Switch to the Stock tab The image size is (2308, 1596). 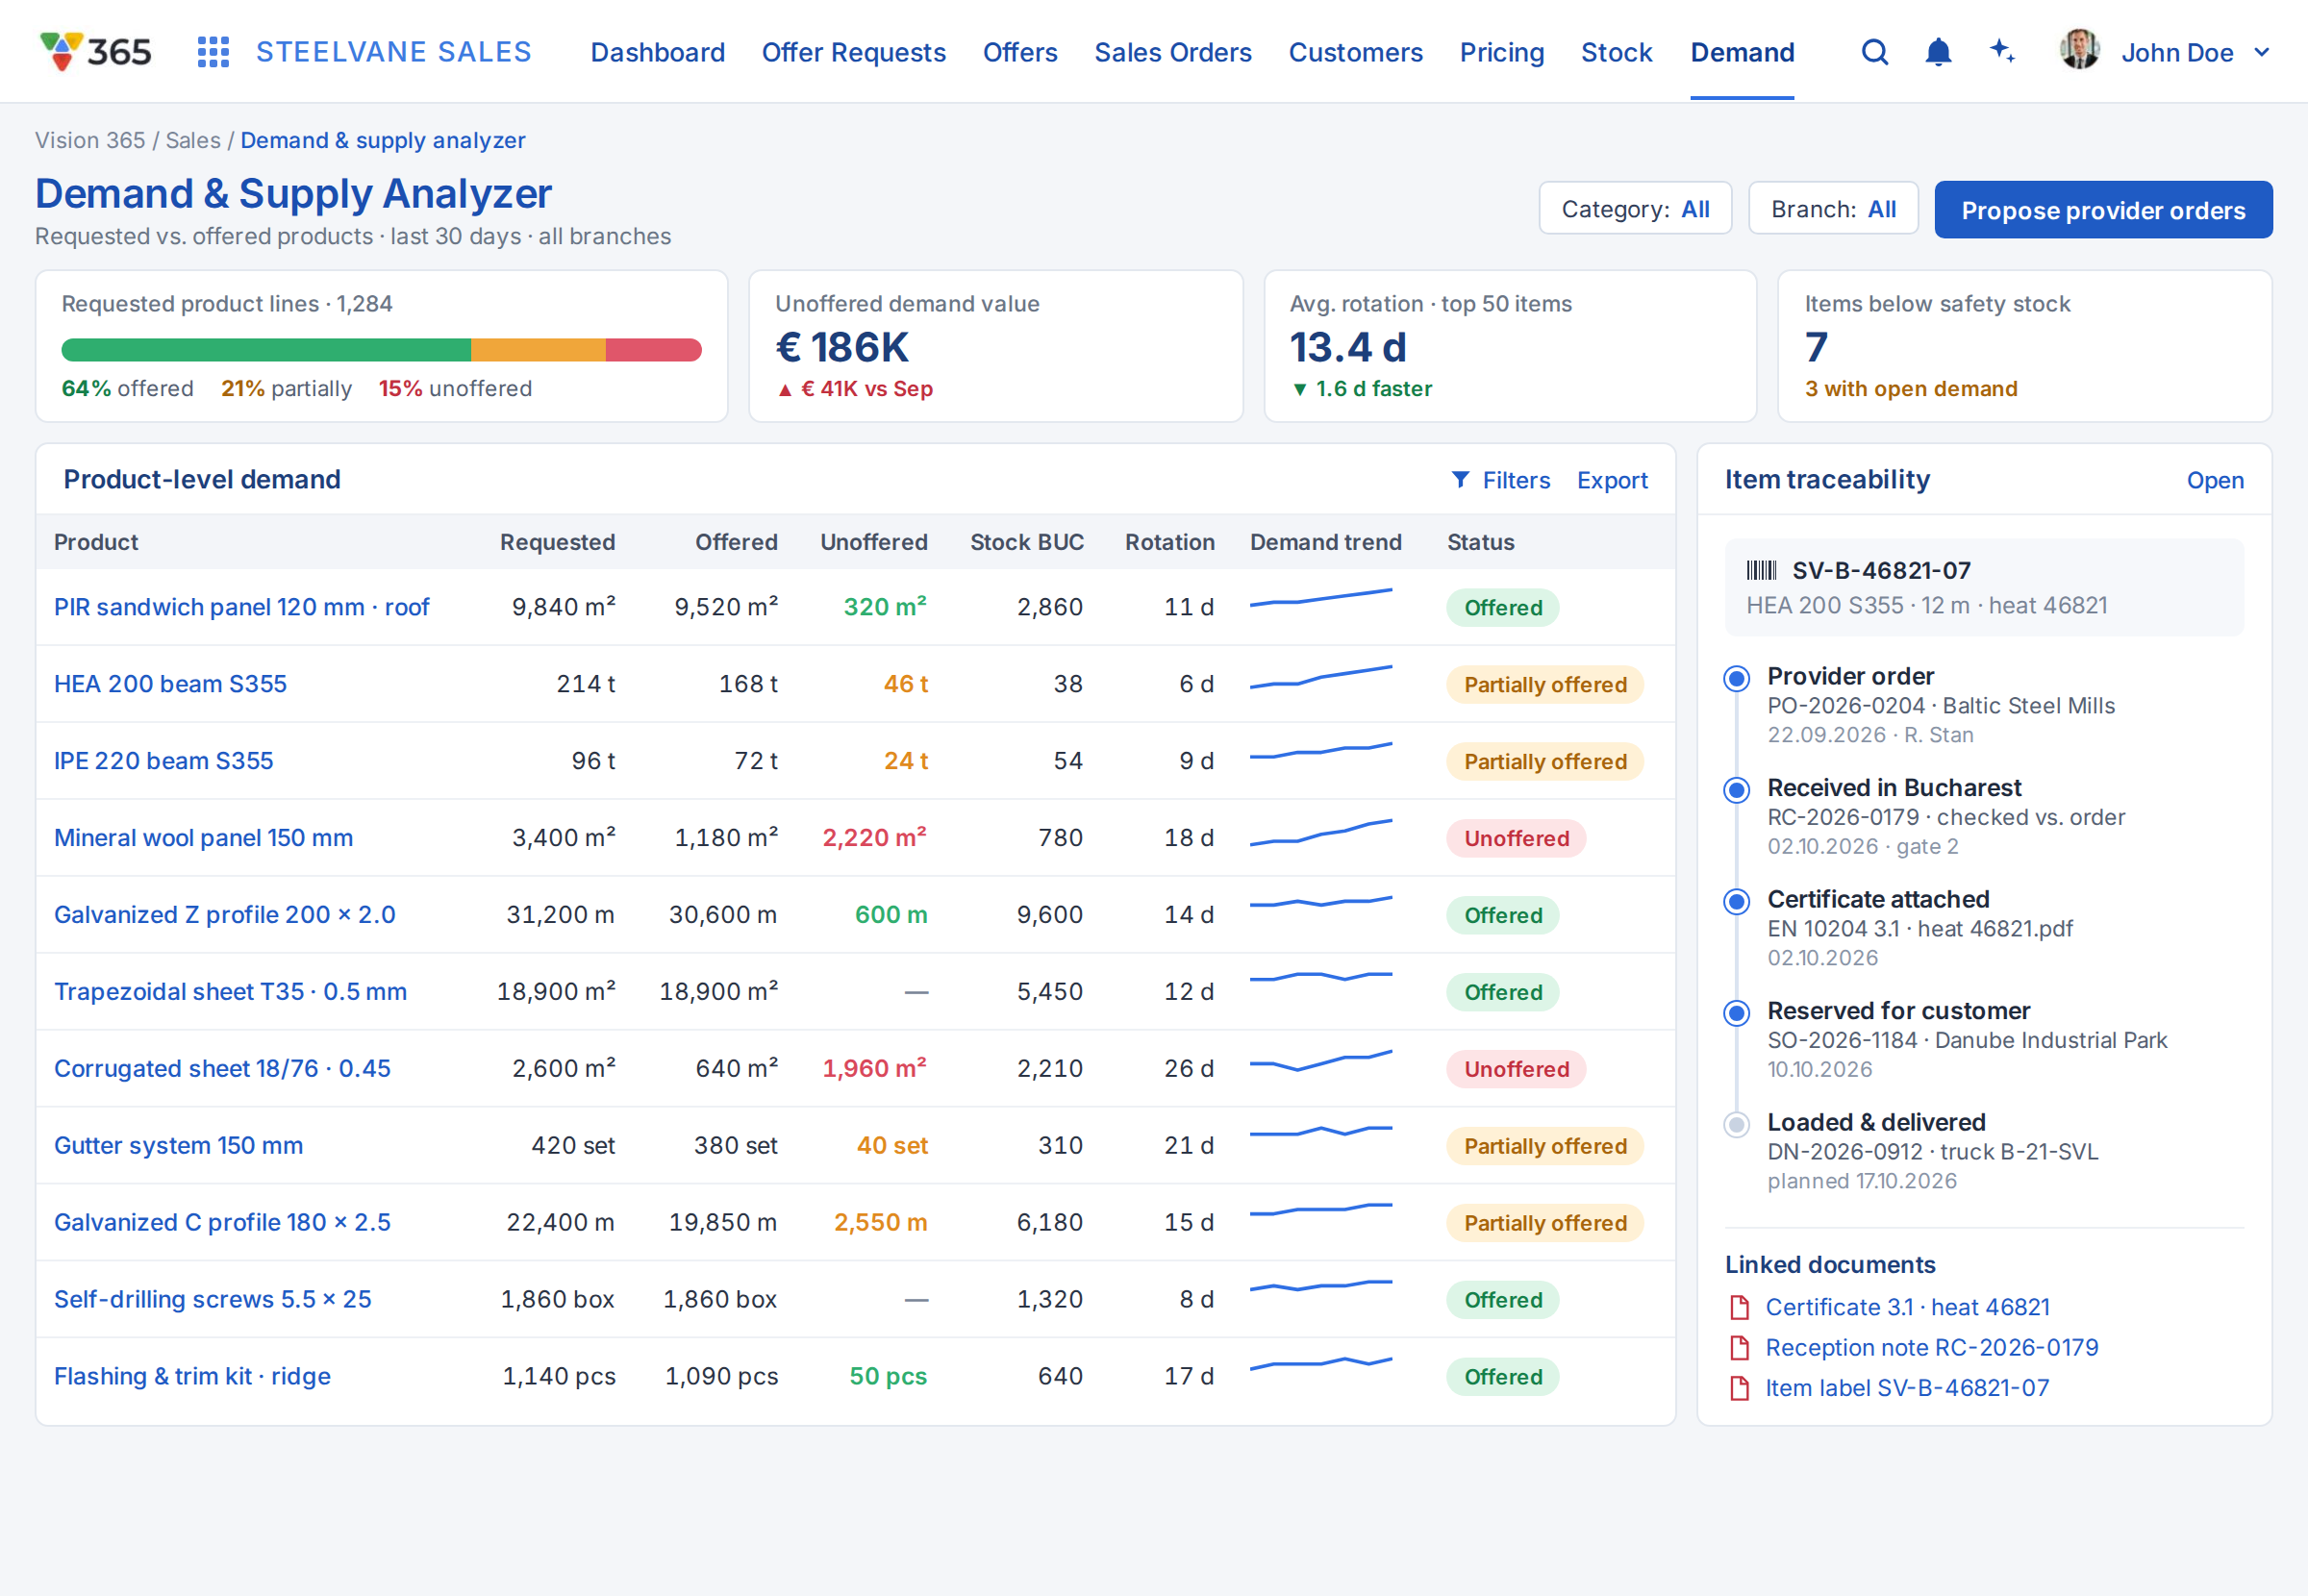click(1616, 52)
